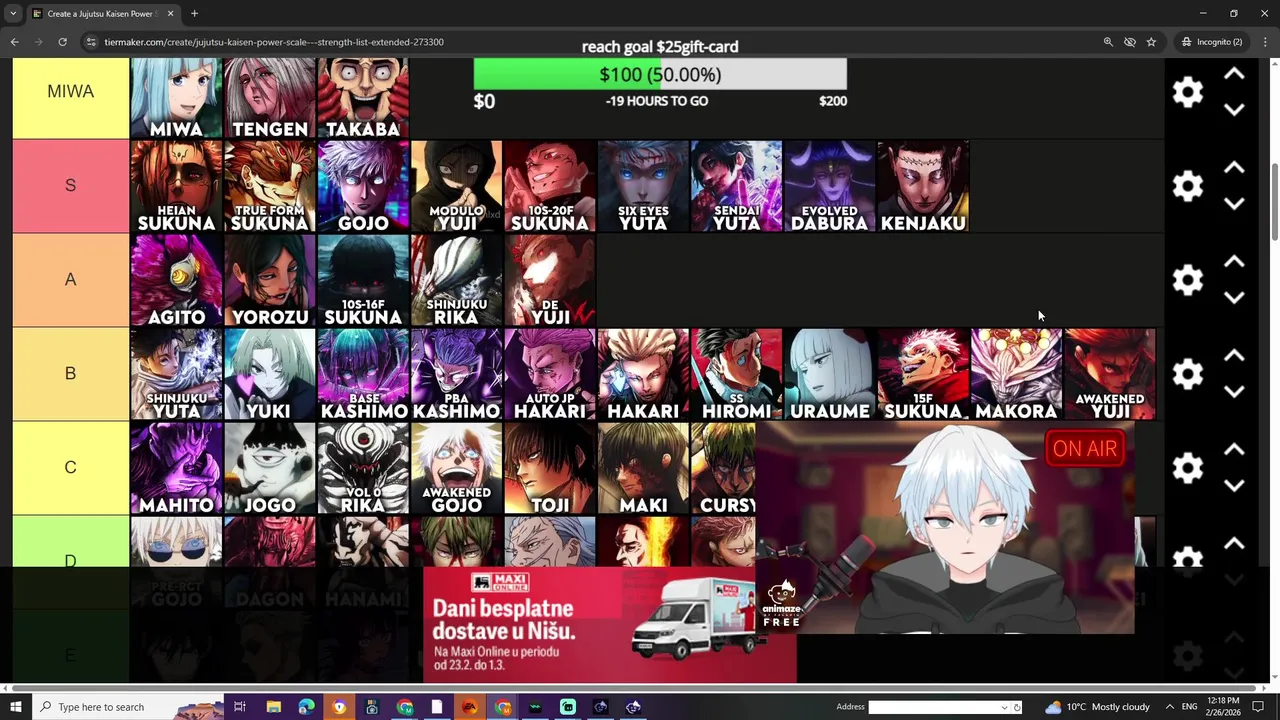Image resolution: width=1280 pixels, height=720 pixels.
Task: Select the B tier label
Action: [70, 374]
